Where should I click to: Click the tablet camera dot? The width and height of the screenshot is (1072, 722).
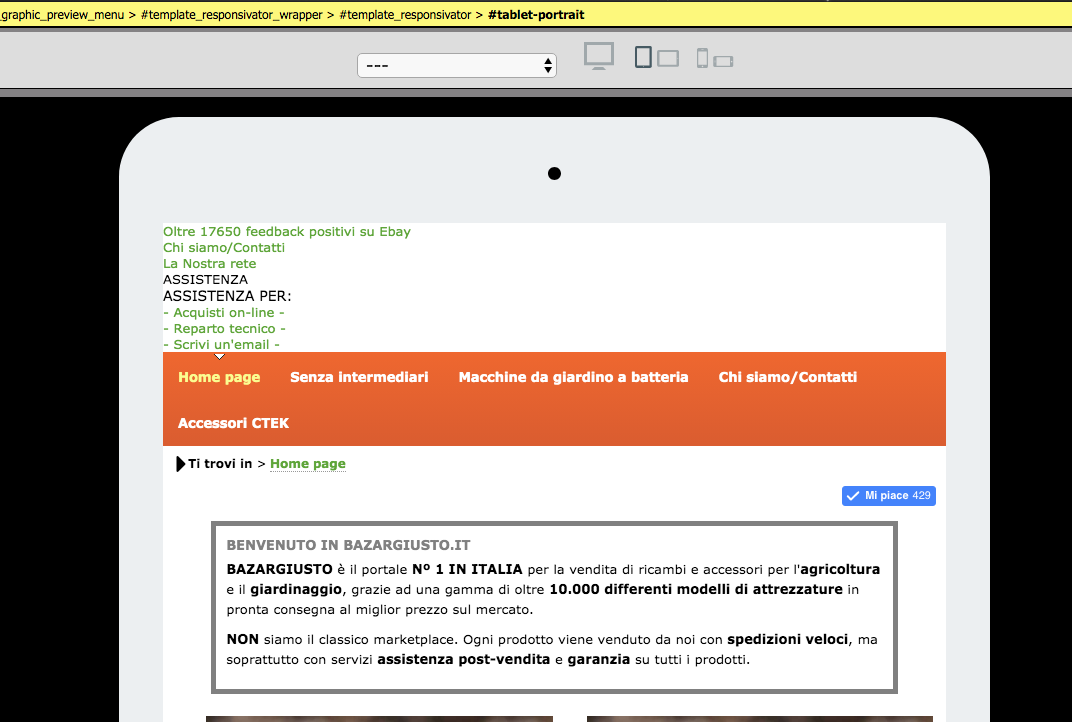coord(554,174)
